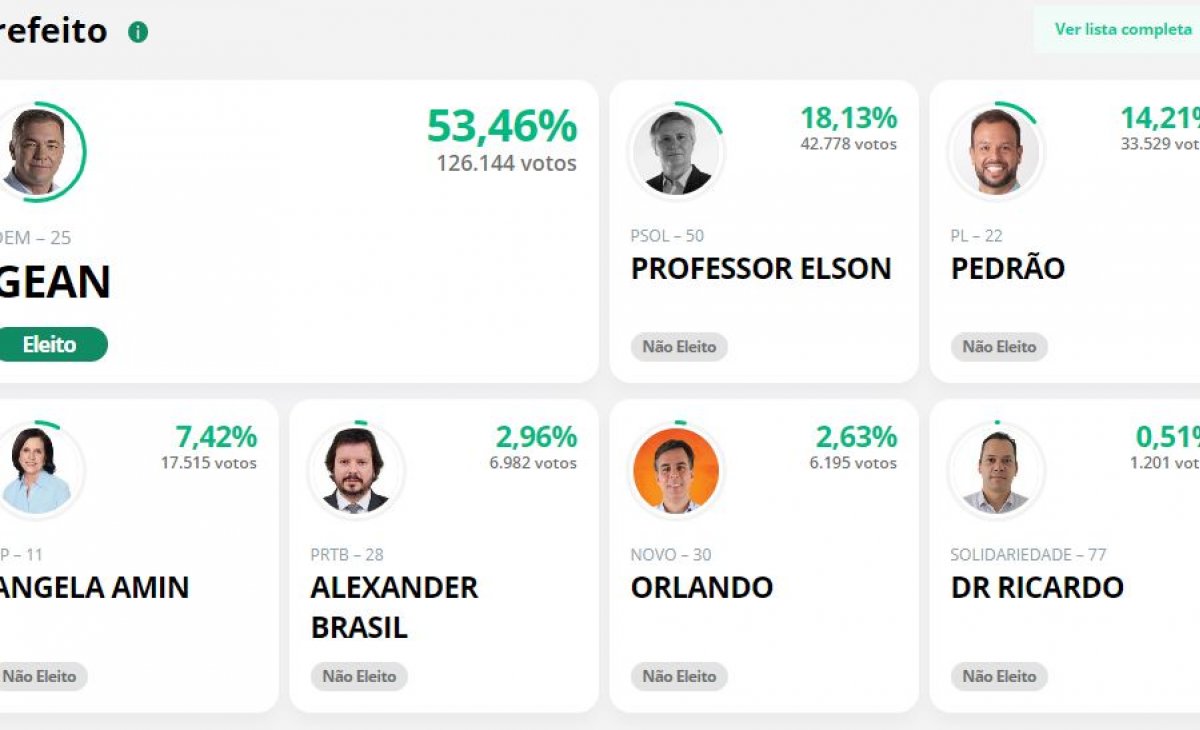Open Angela Amin's profile photo
The image size is (1200, 730).
click(37, 470)
